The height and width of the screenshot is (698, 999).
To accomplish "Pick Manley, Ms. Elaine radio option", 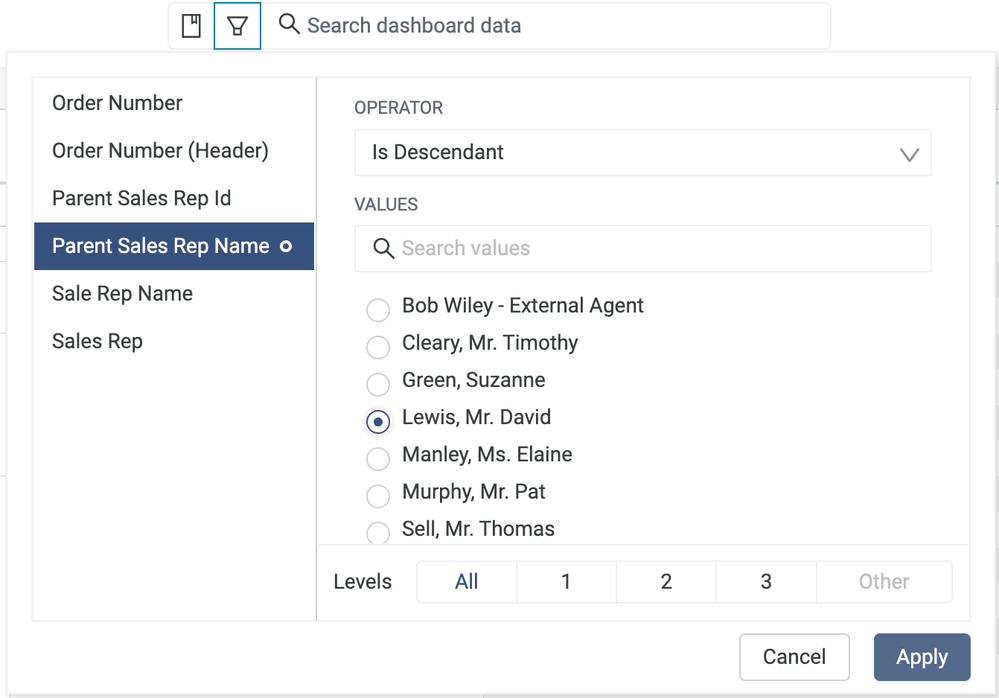I will [378, 459].
